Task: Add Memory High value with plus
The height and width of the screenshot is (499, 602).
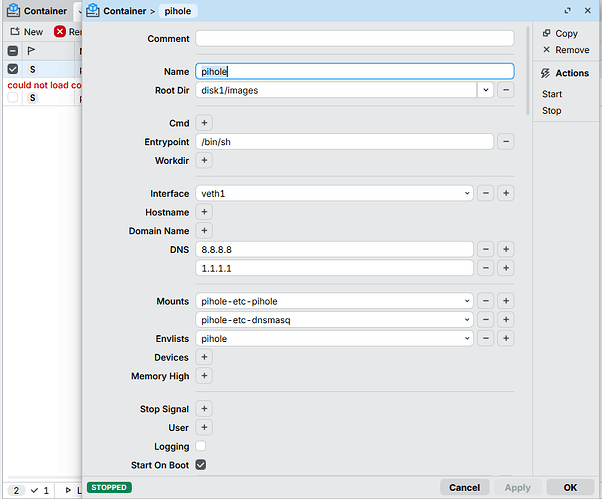Action: coord(204,376)
